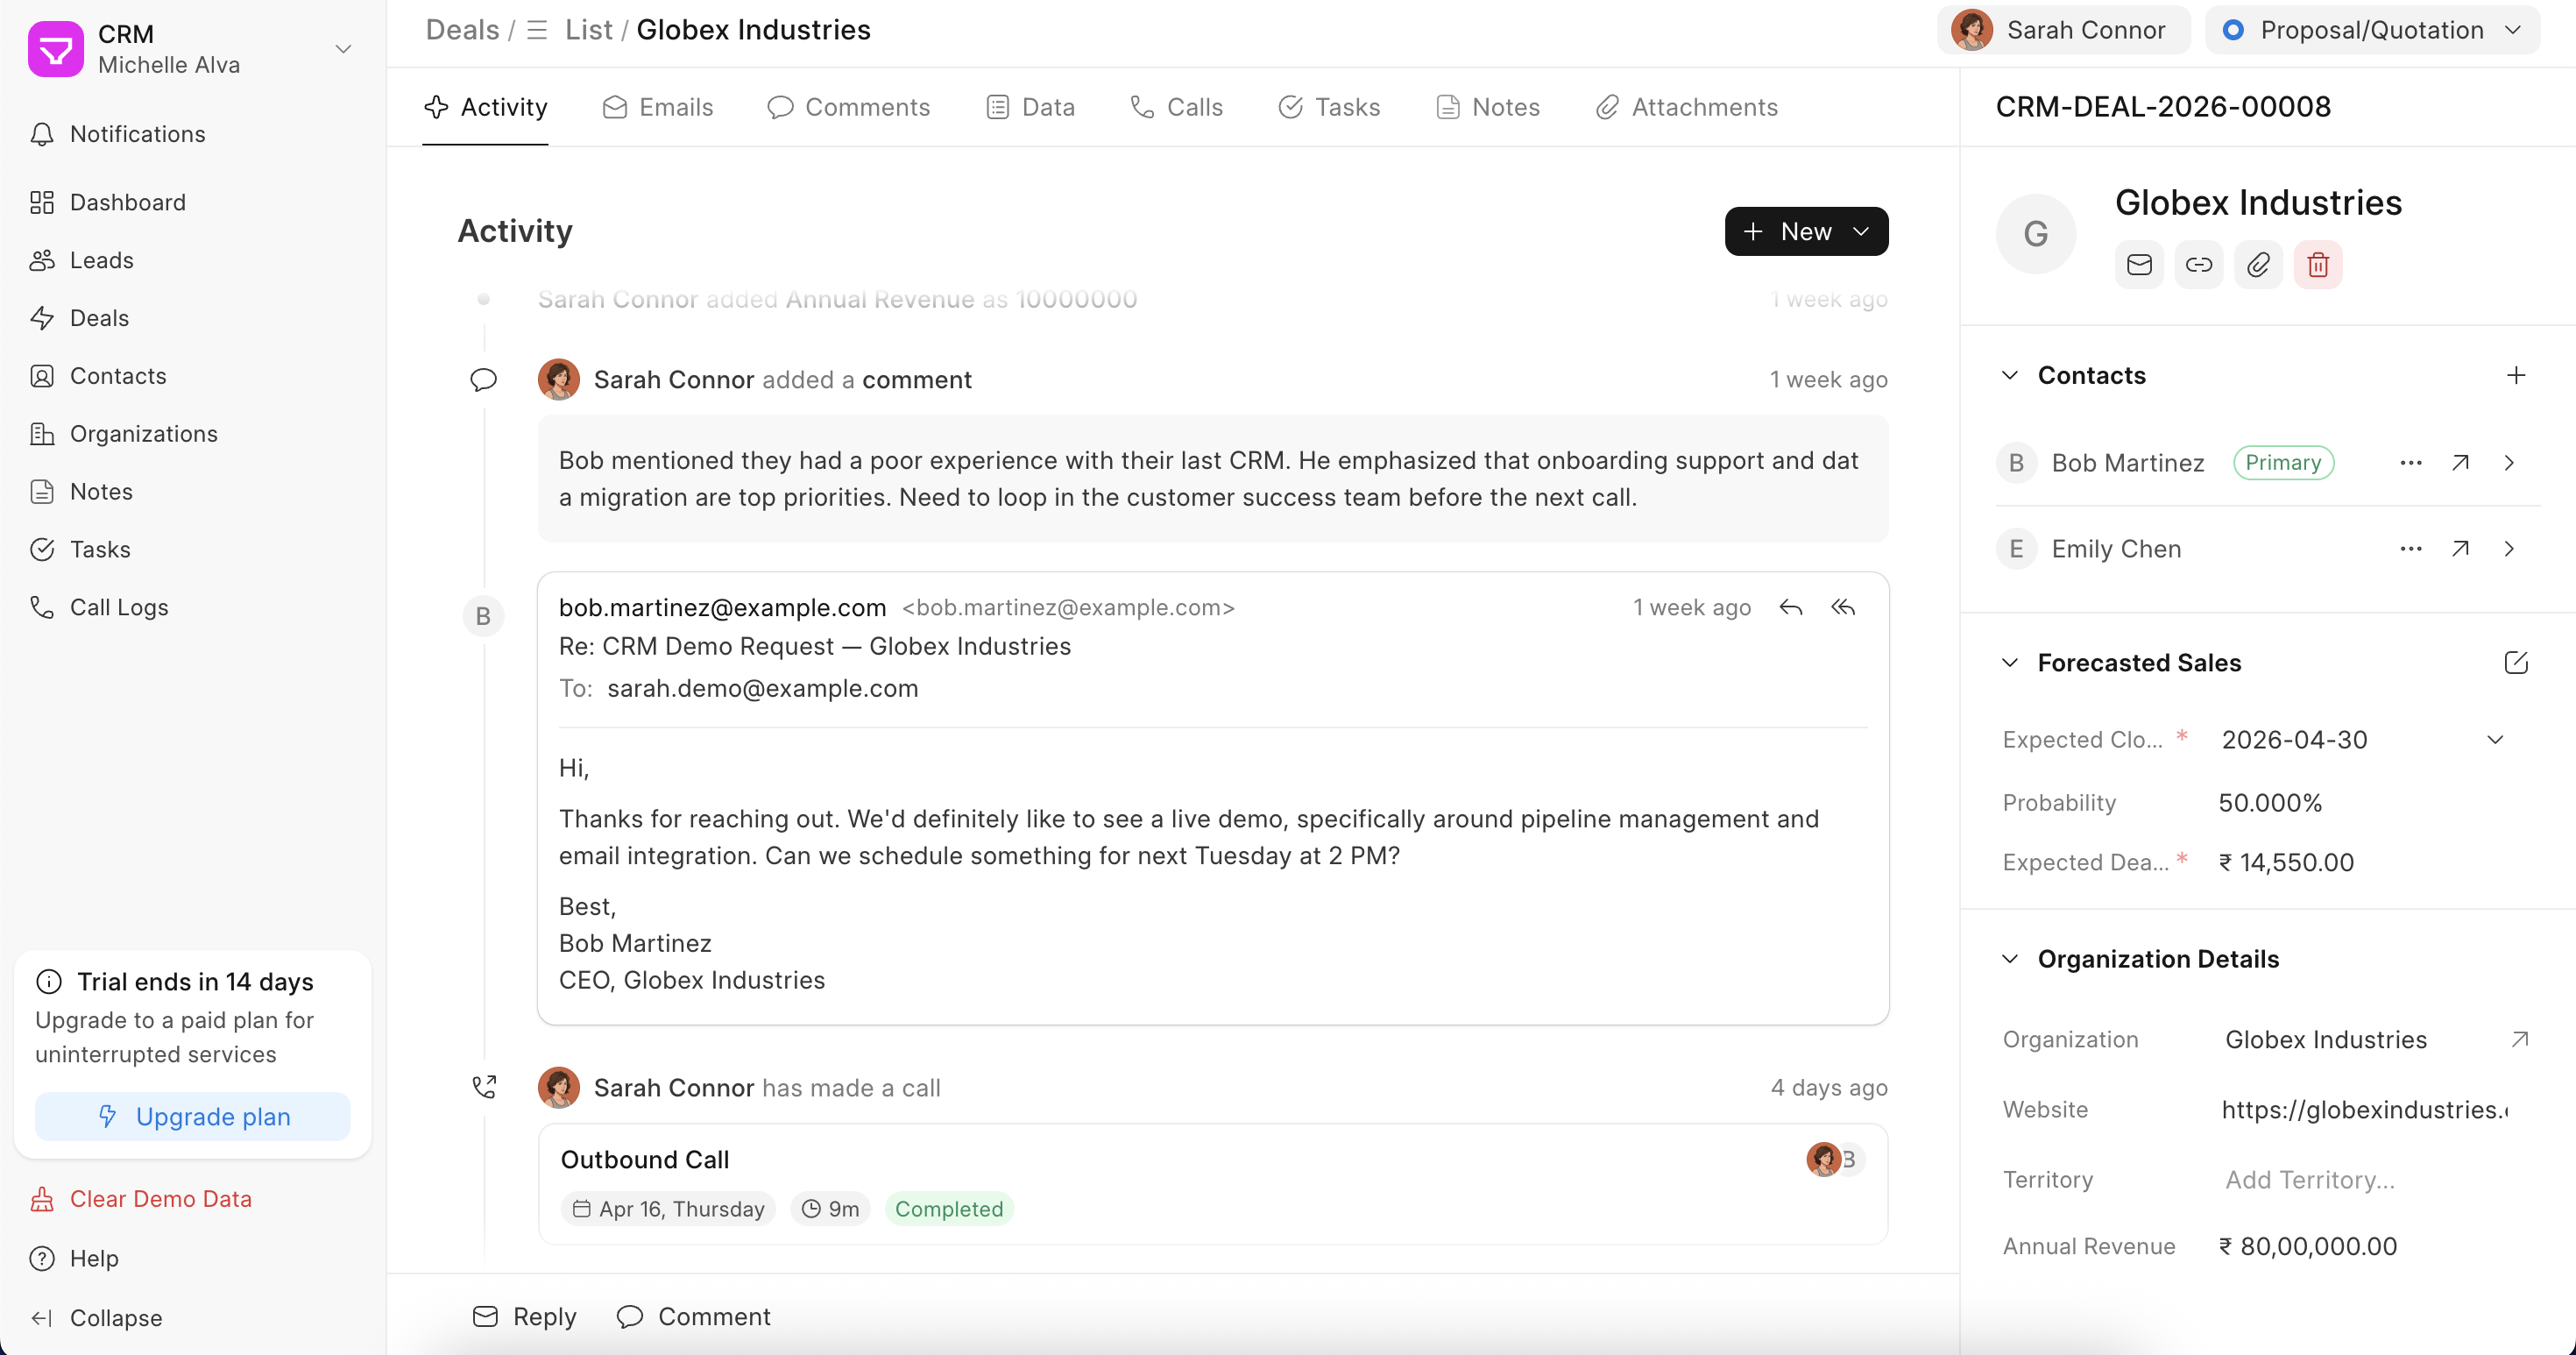2576x1355 pixels.
Task: Click Clear Demo Data link
Action: tap(160, 1198)
